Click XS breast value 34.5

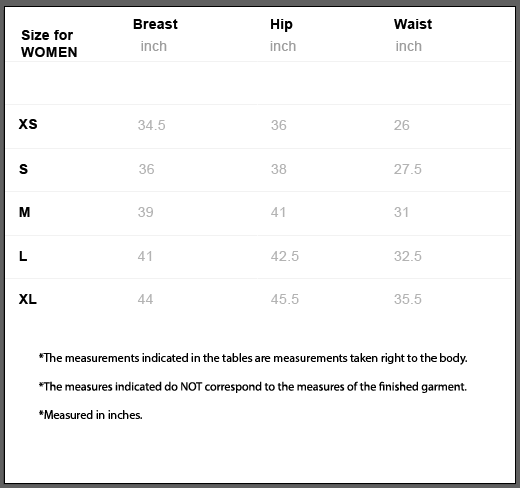click(151, 125)
